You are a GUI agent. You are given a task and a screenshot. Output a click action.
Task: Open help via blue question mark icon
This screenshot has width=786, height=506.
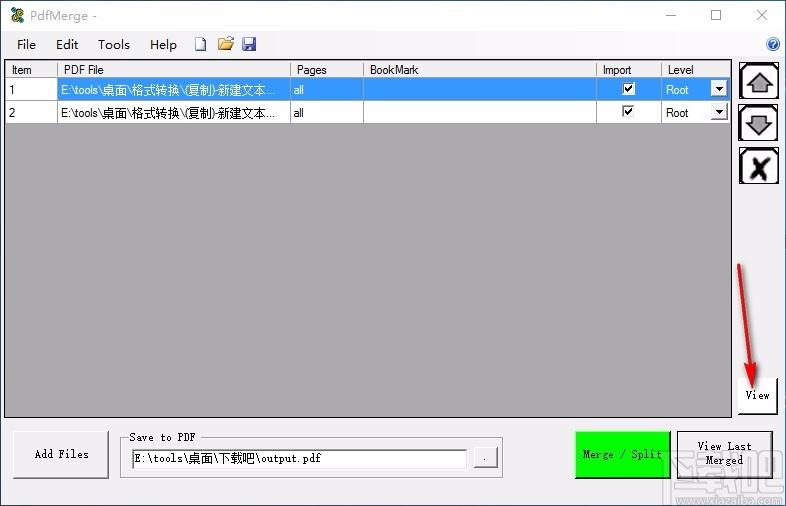pyautogui.click(x=773, y=44)
